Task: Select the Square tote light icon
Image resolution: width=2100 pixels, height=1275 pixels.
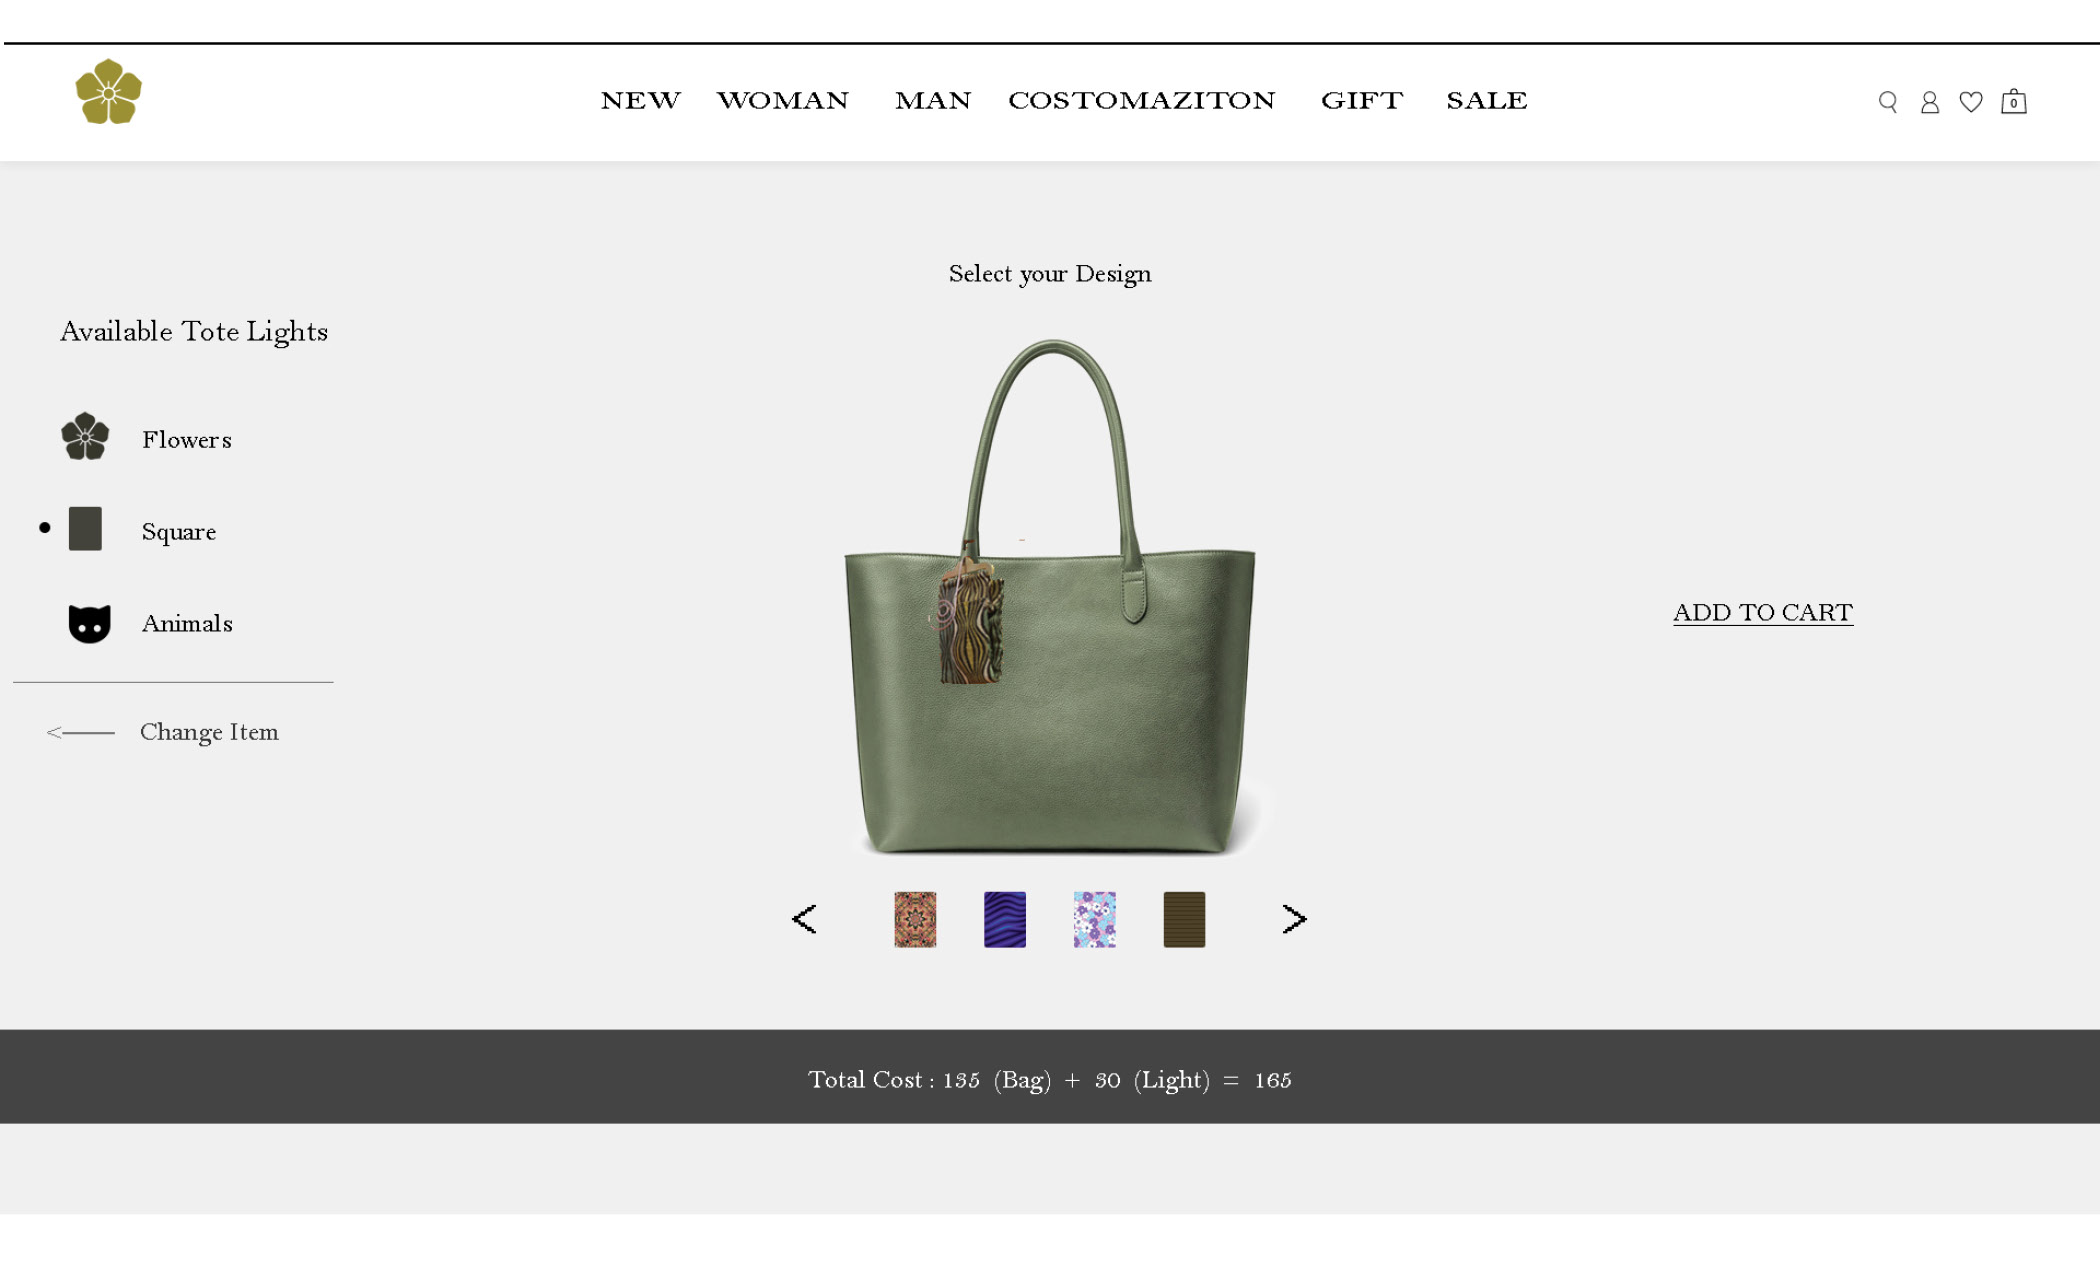Action: (x=85, y=529)
